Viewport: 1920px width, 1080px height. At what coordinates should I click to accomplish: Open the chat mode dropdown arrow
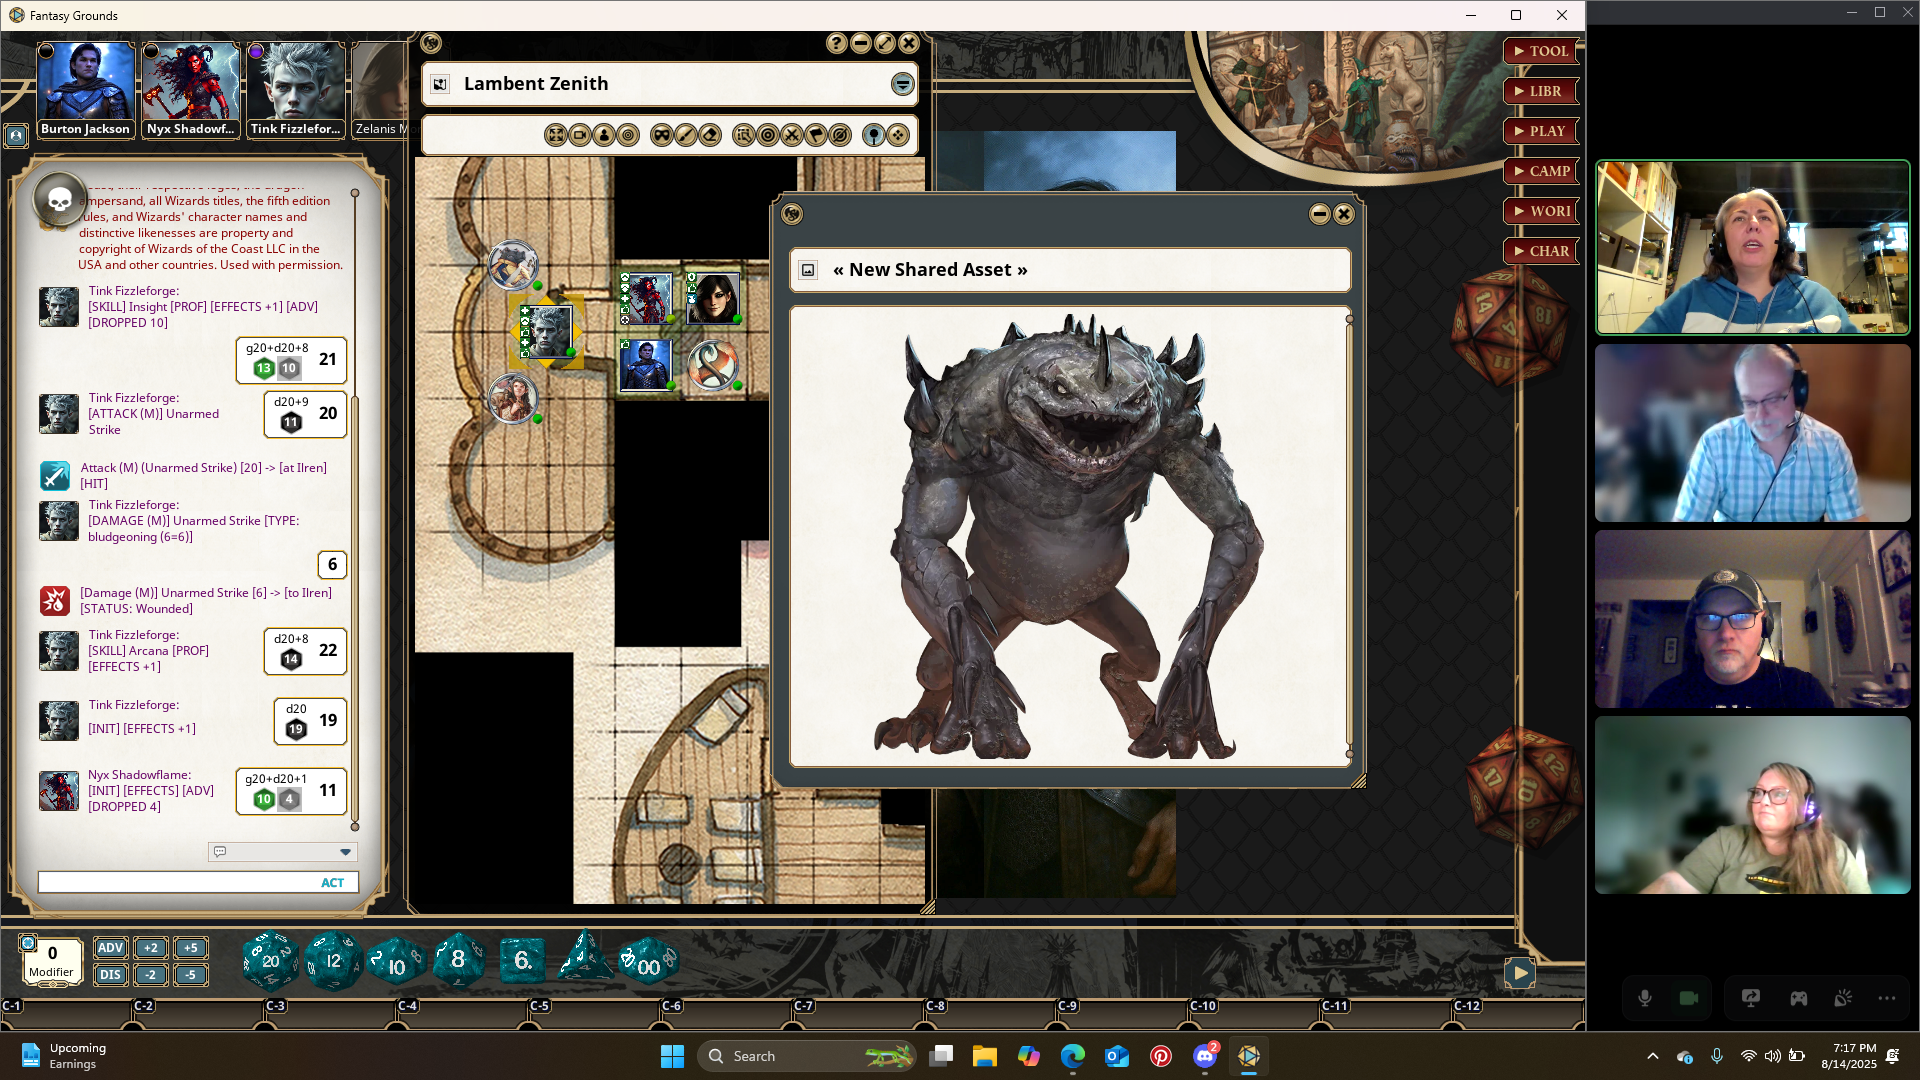pyautogui.click(x=345, y=852)
